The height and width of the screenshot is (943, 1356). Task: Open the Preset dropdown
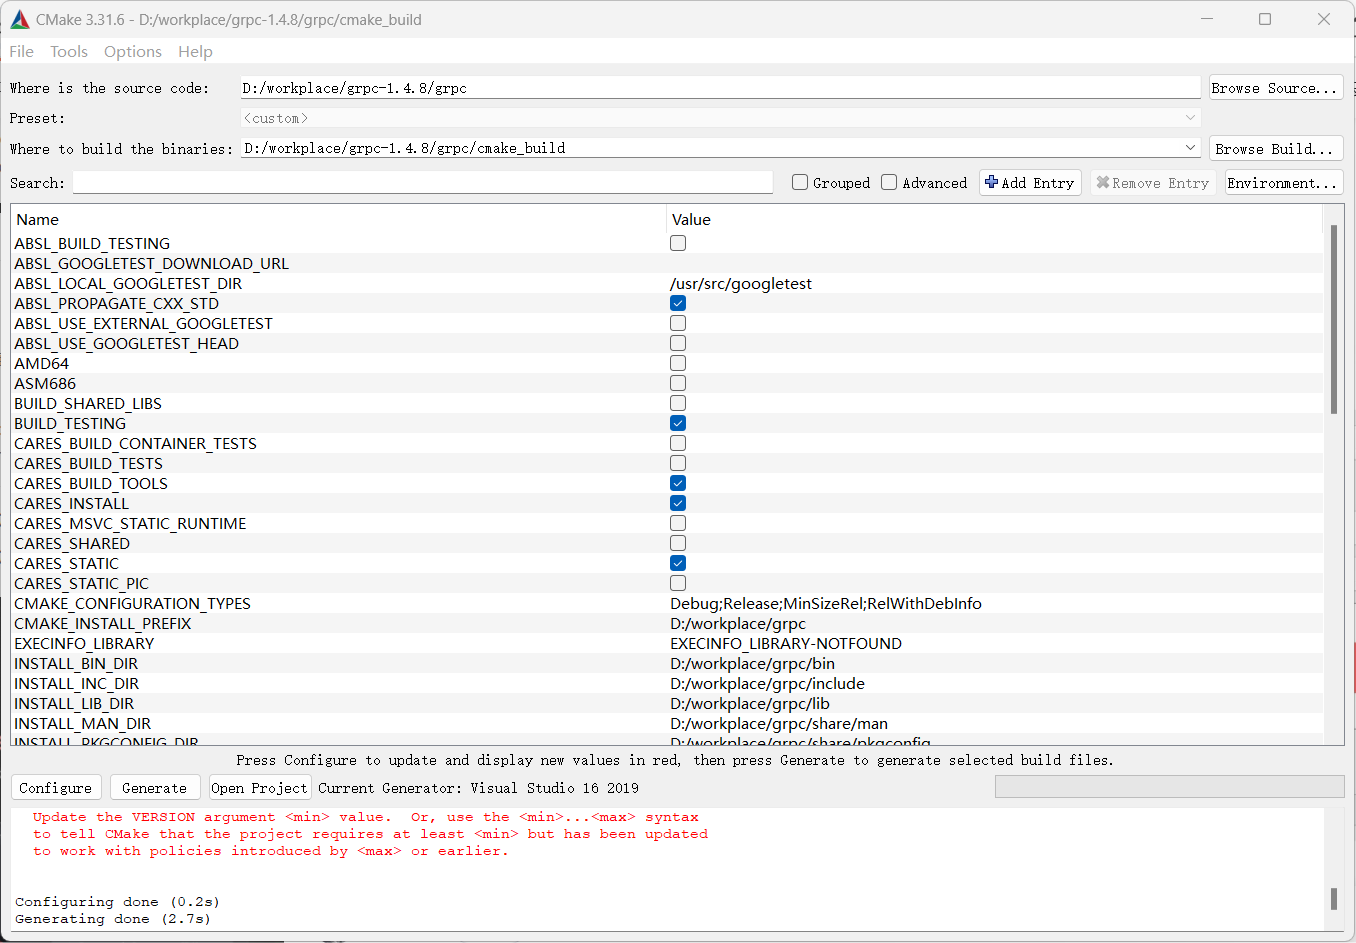tap(1190, 118)
